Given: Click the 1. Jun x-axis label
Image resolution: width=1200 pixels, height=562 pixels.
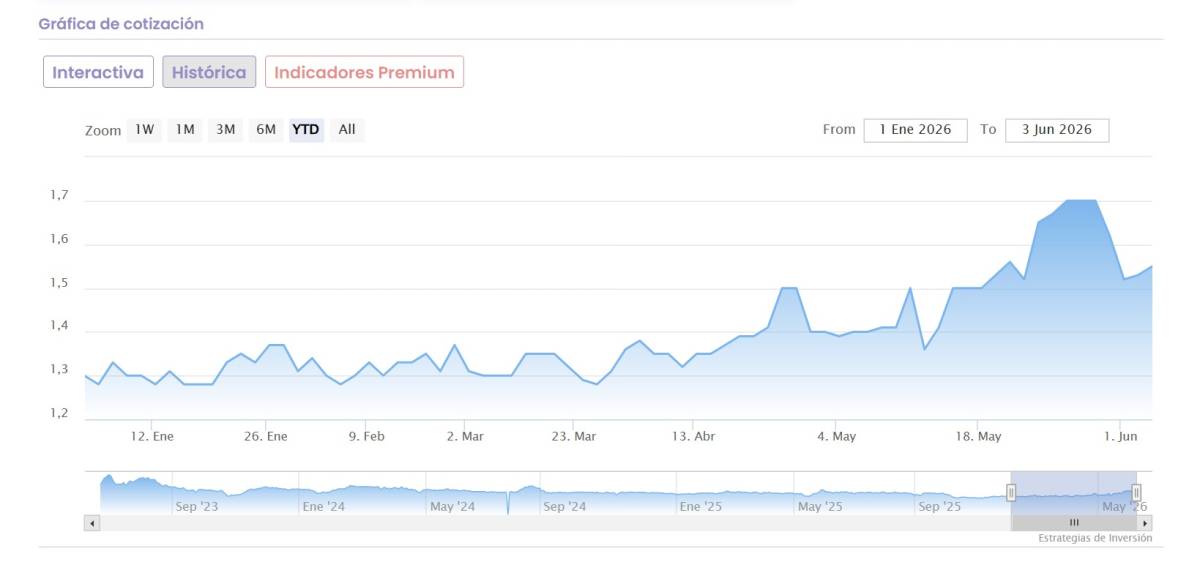Looking at the screenshot, I should click(x=1119, y=436).
